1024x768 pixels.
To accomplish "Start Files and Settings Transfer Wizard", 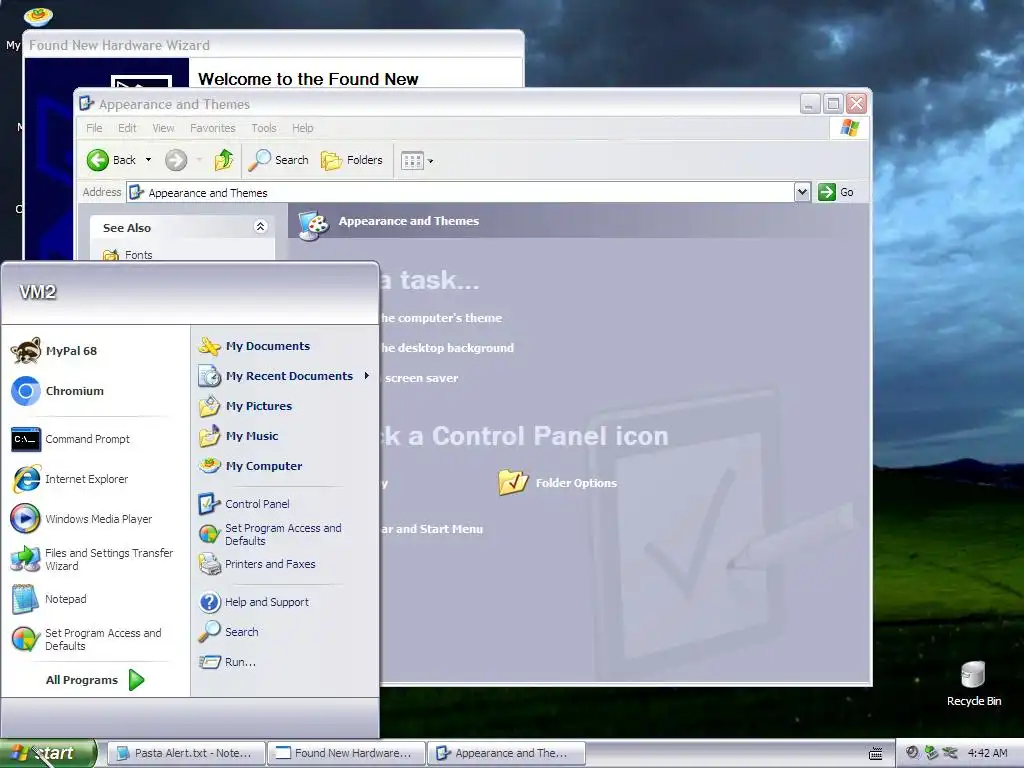I will coord(95,559).
